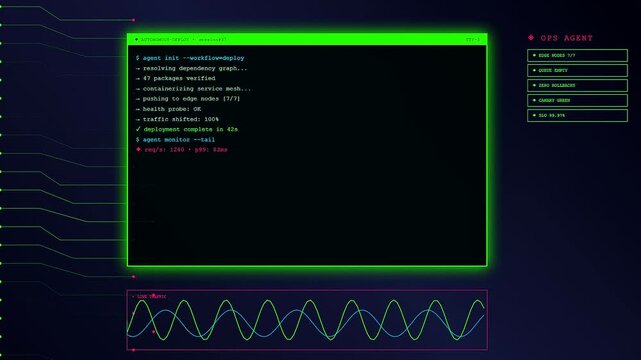Select the ZERO ROLLBACKS status item
The image size is (641, 360).
(x=577, y=85)
